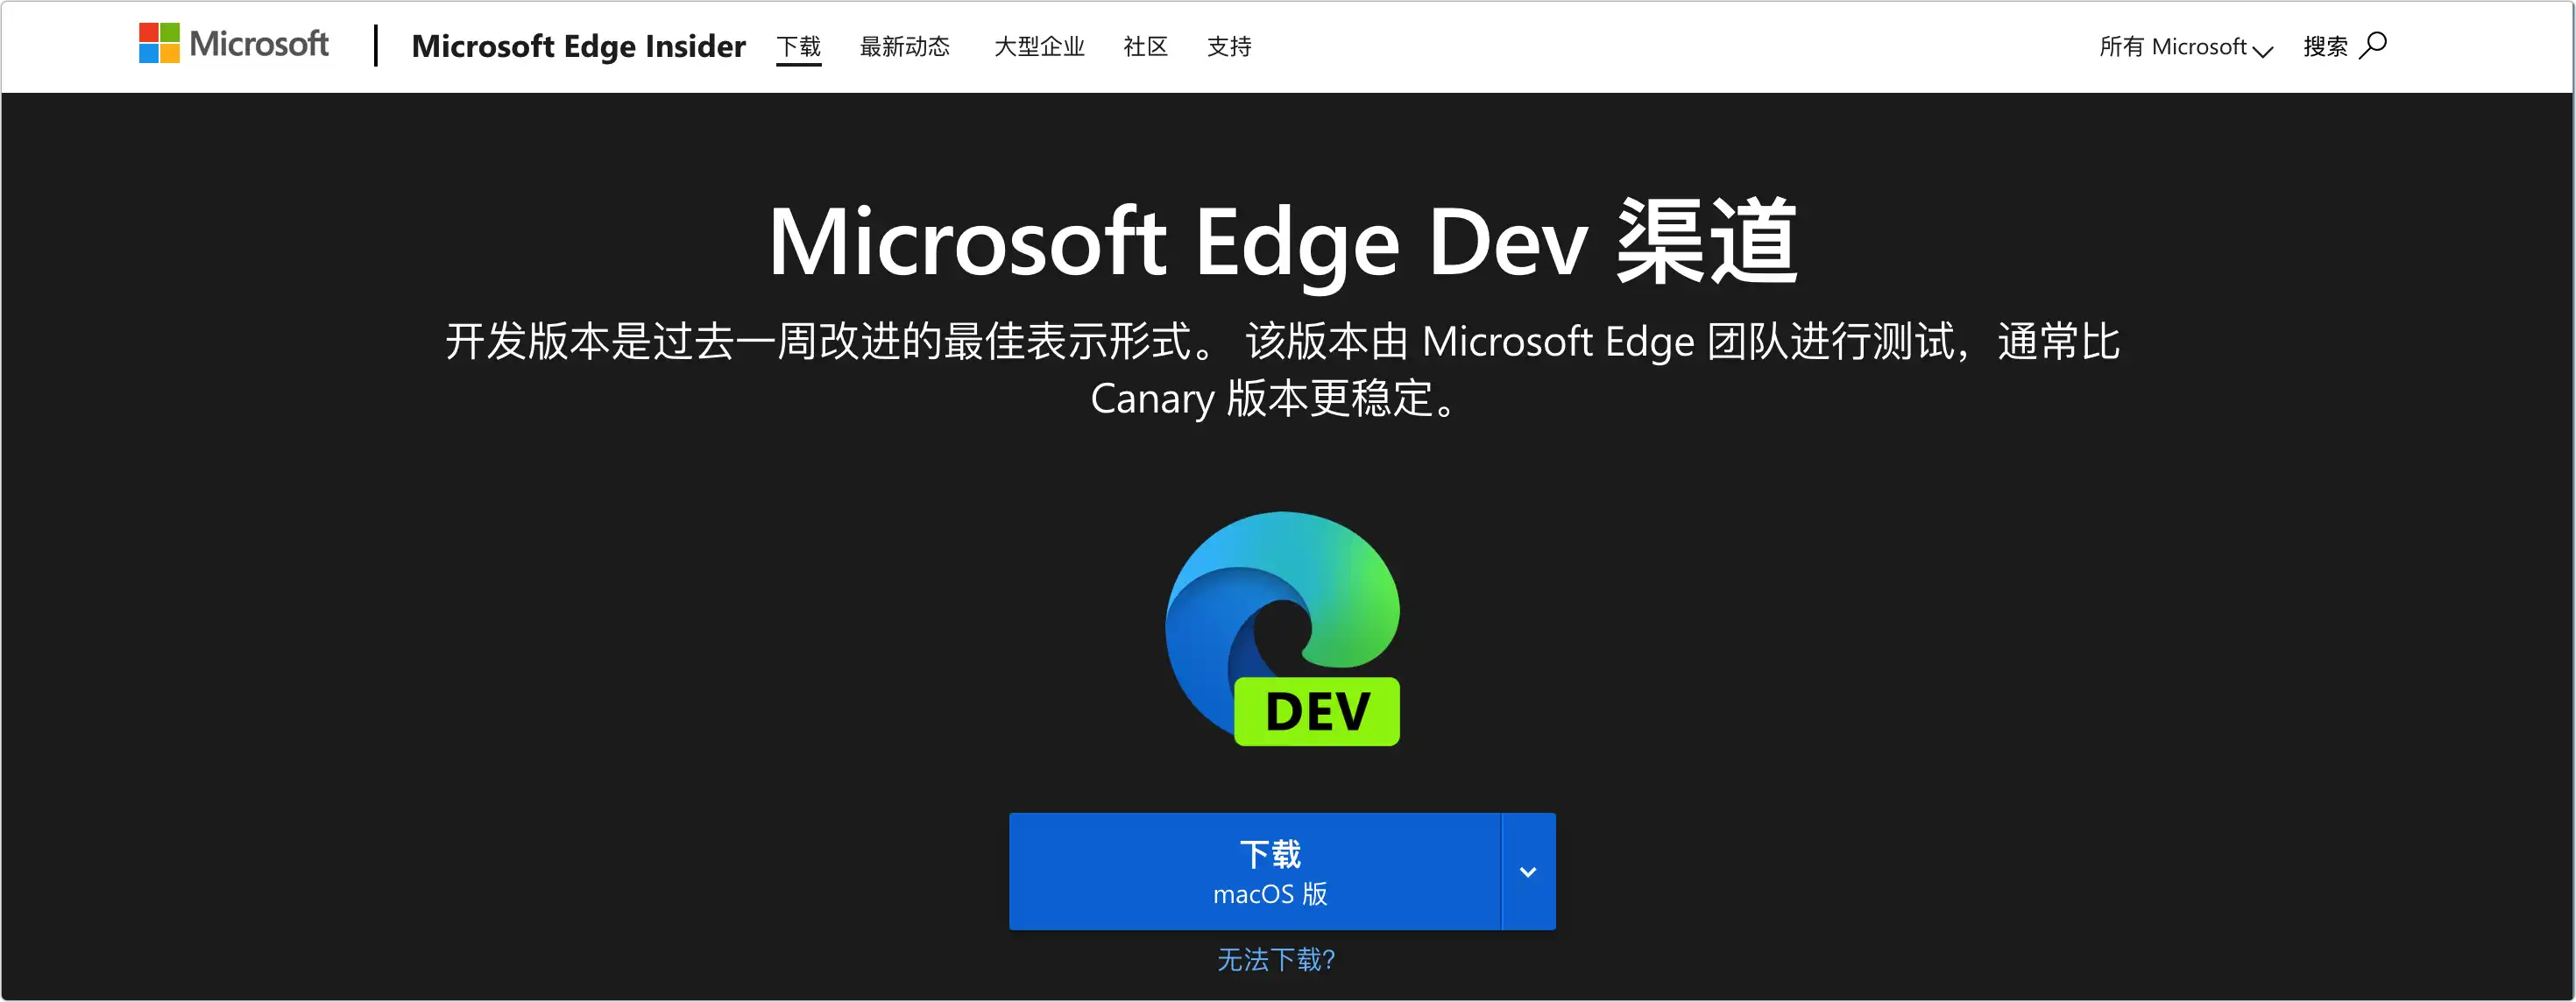Open the Microsoft Edge Insider home link
Image resolution: width=2576 pixels, height=1002 pixels.
[578, 46]
